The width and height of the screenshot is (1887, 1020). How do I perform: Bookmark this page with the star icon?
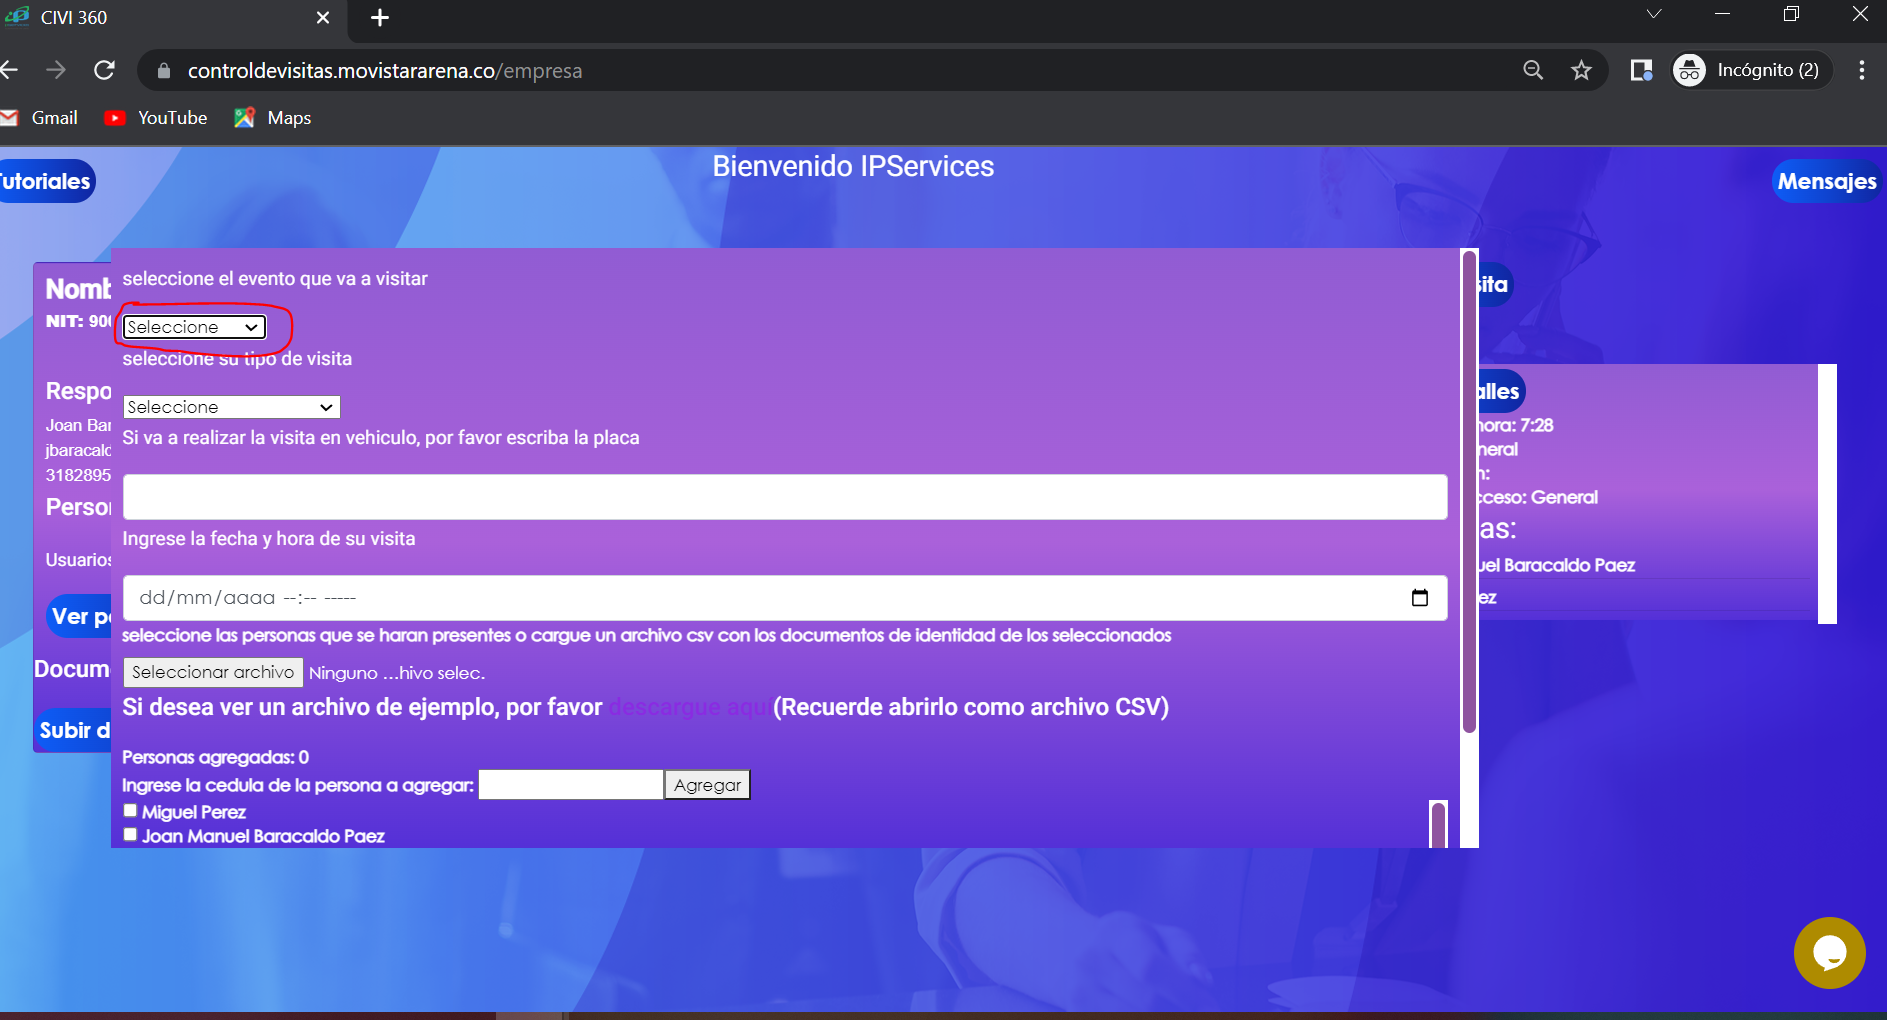pyautogui.click(x=1581, y=70)
